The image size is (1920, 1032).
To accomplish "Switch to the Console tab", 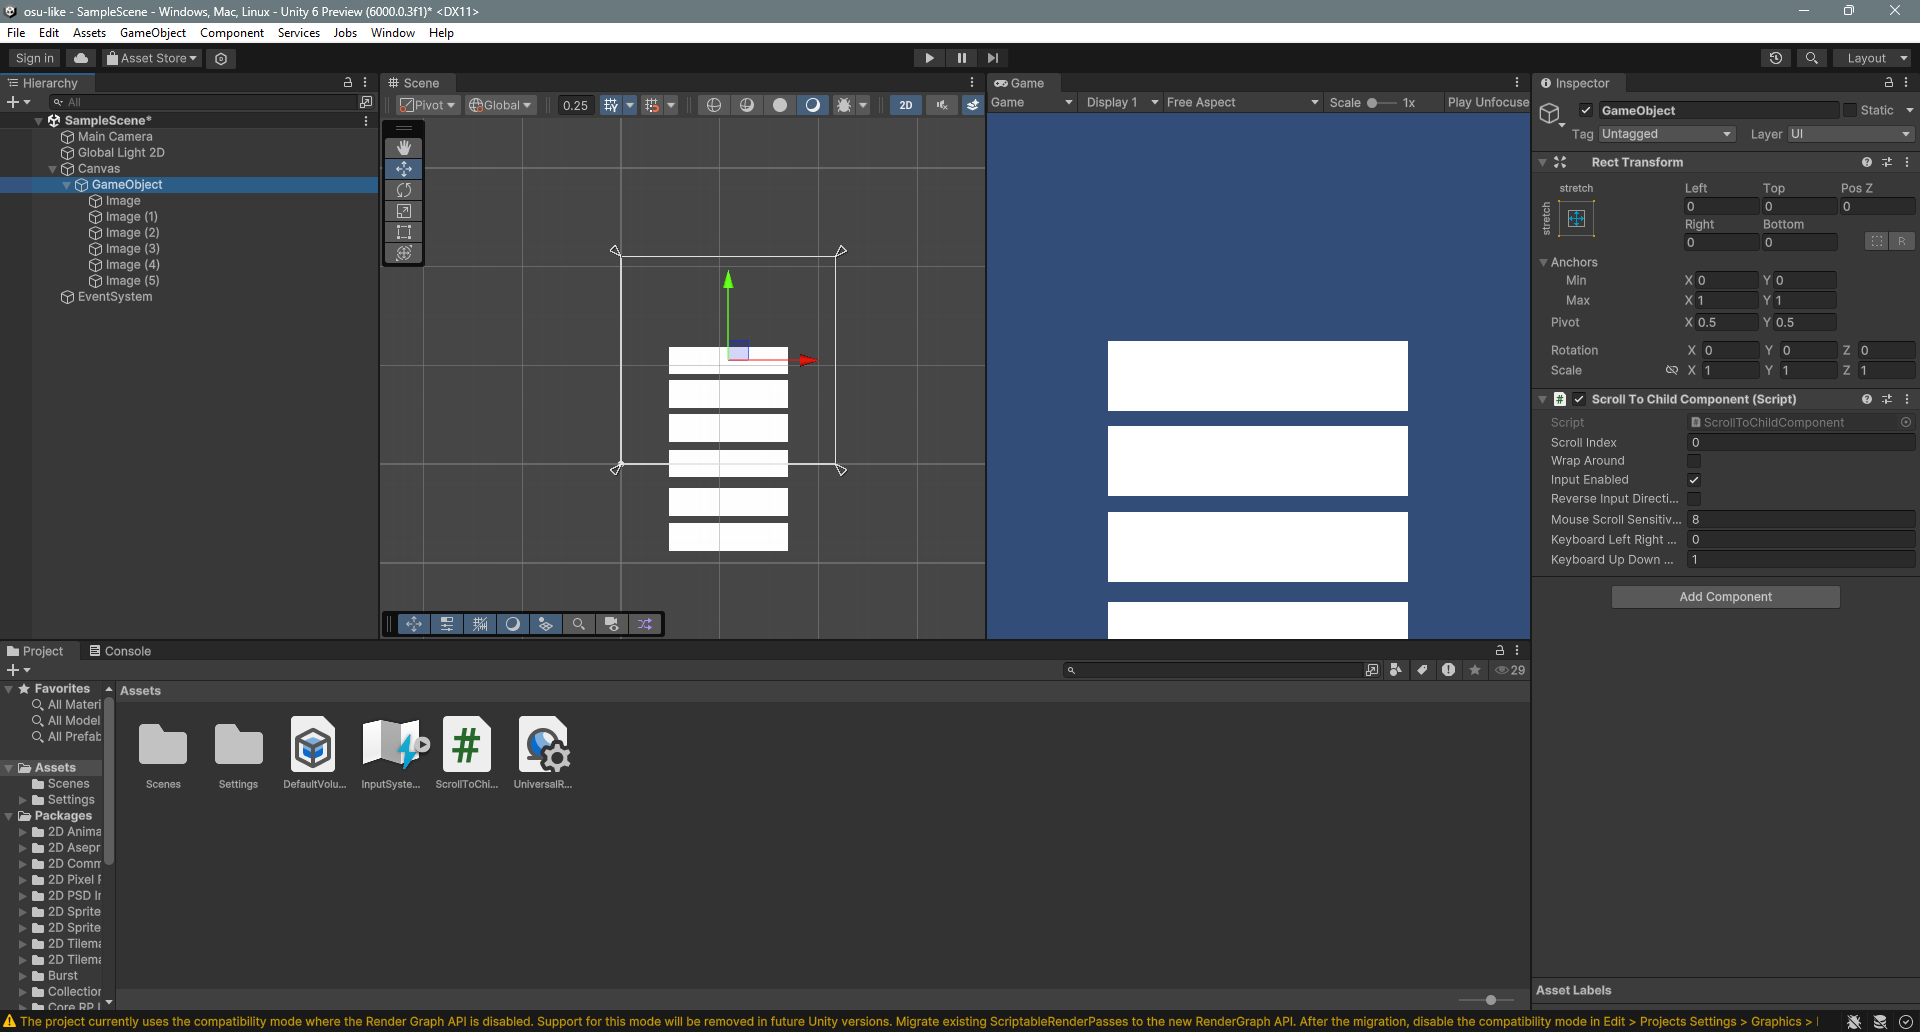I will pyautogui.click(x=120, y=651).
